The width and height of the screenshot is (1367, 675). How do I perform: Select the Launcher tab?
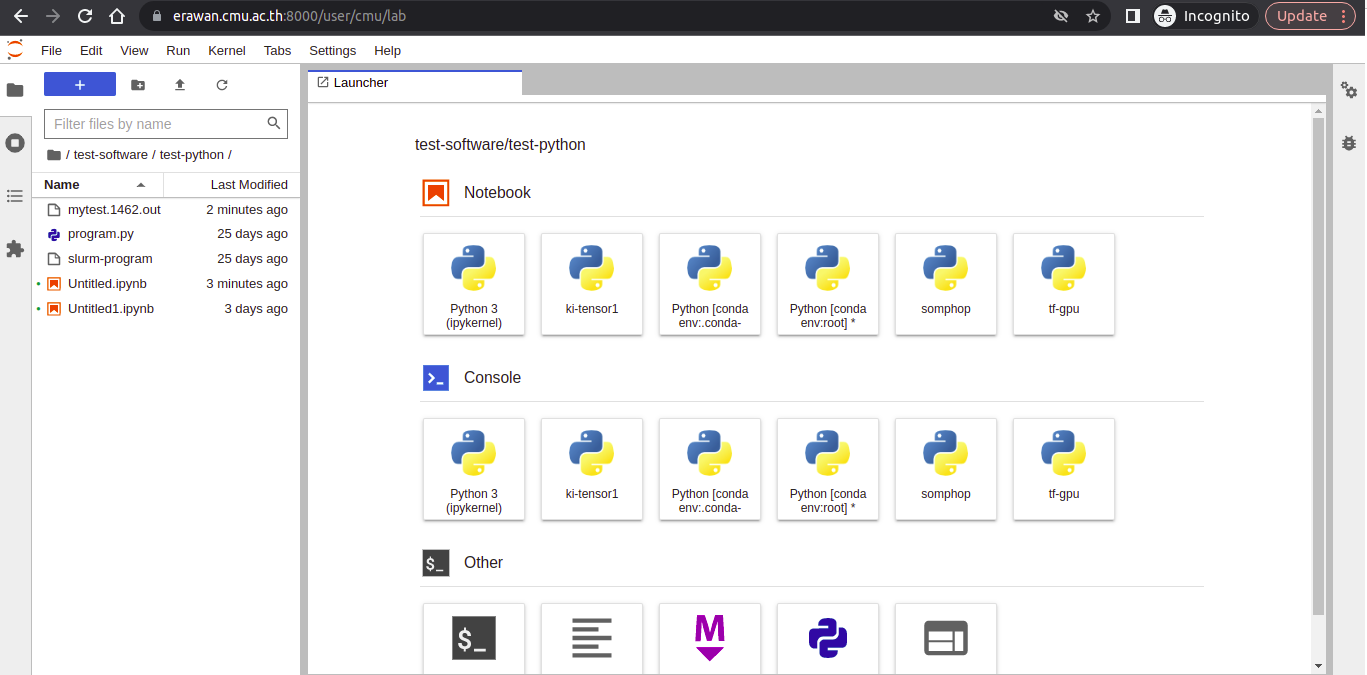(x=415, y=83)
